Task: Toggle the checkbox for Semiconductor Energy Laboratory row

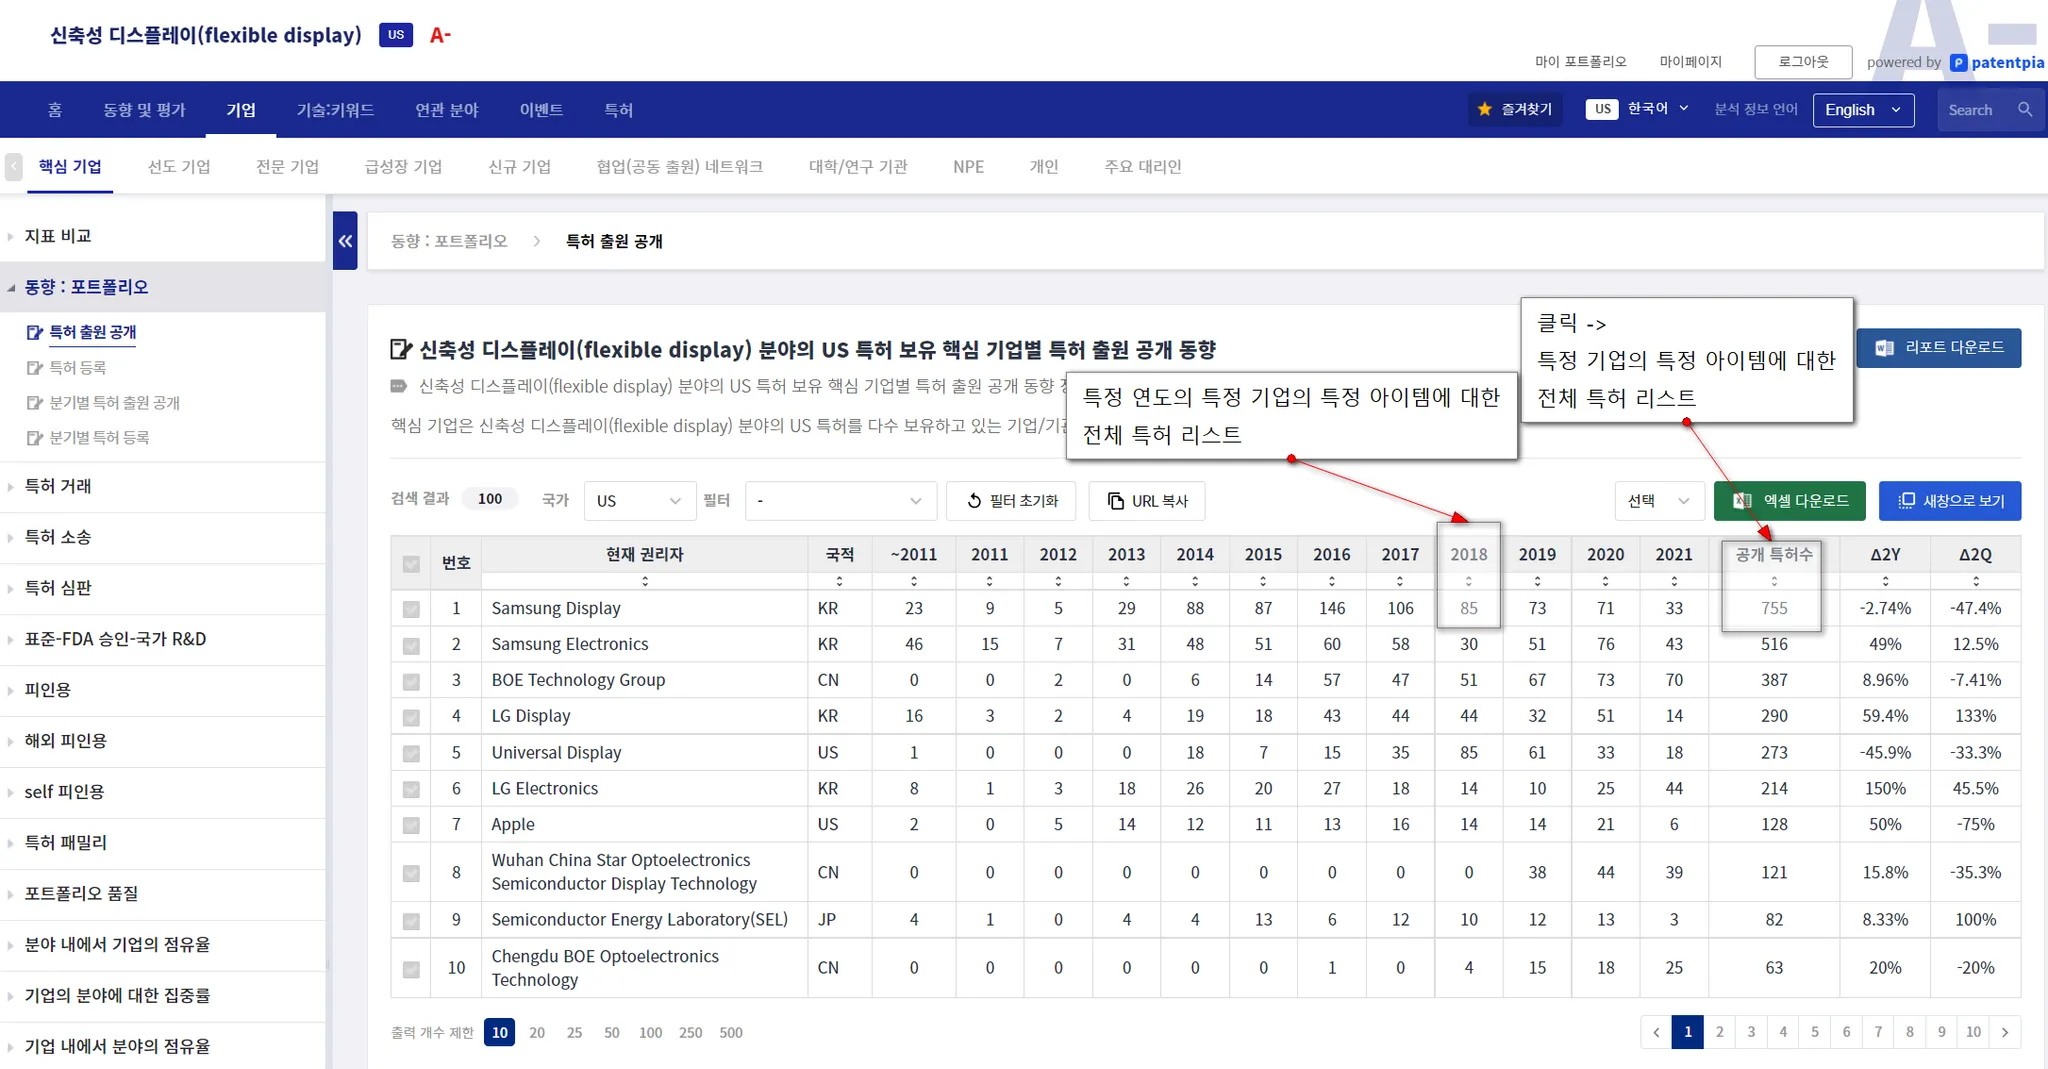Action: point(411,921)
